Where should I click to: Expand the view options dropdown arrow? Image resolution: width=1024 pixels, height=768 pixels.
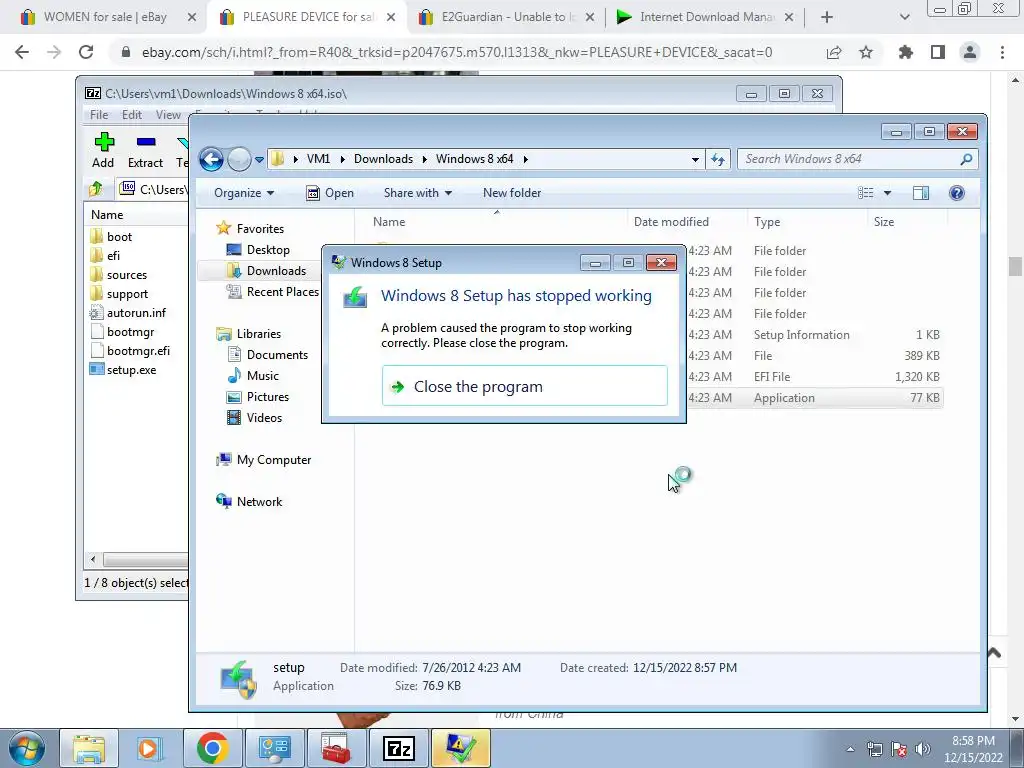(888, 193)
